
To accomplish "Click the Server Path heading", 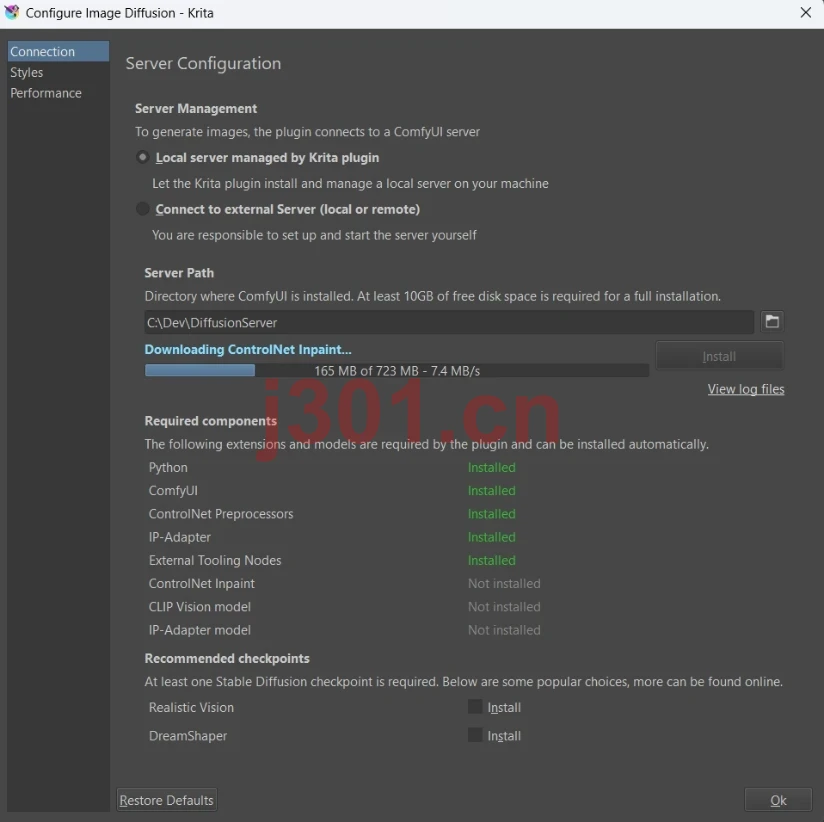I will tap(179, 272).
